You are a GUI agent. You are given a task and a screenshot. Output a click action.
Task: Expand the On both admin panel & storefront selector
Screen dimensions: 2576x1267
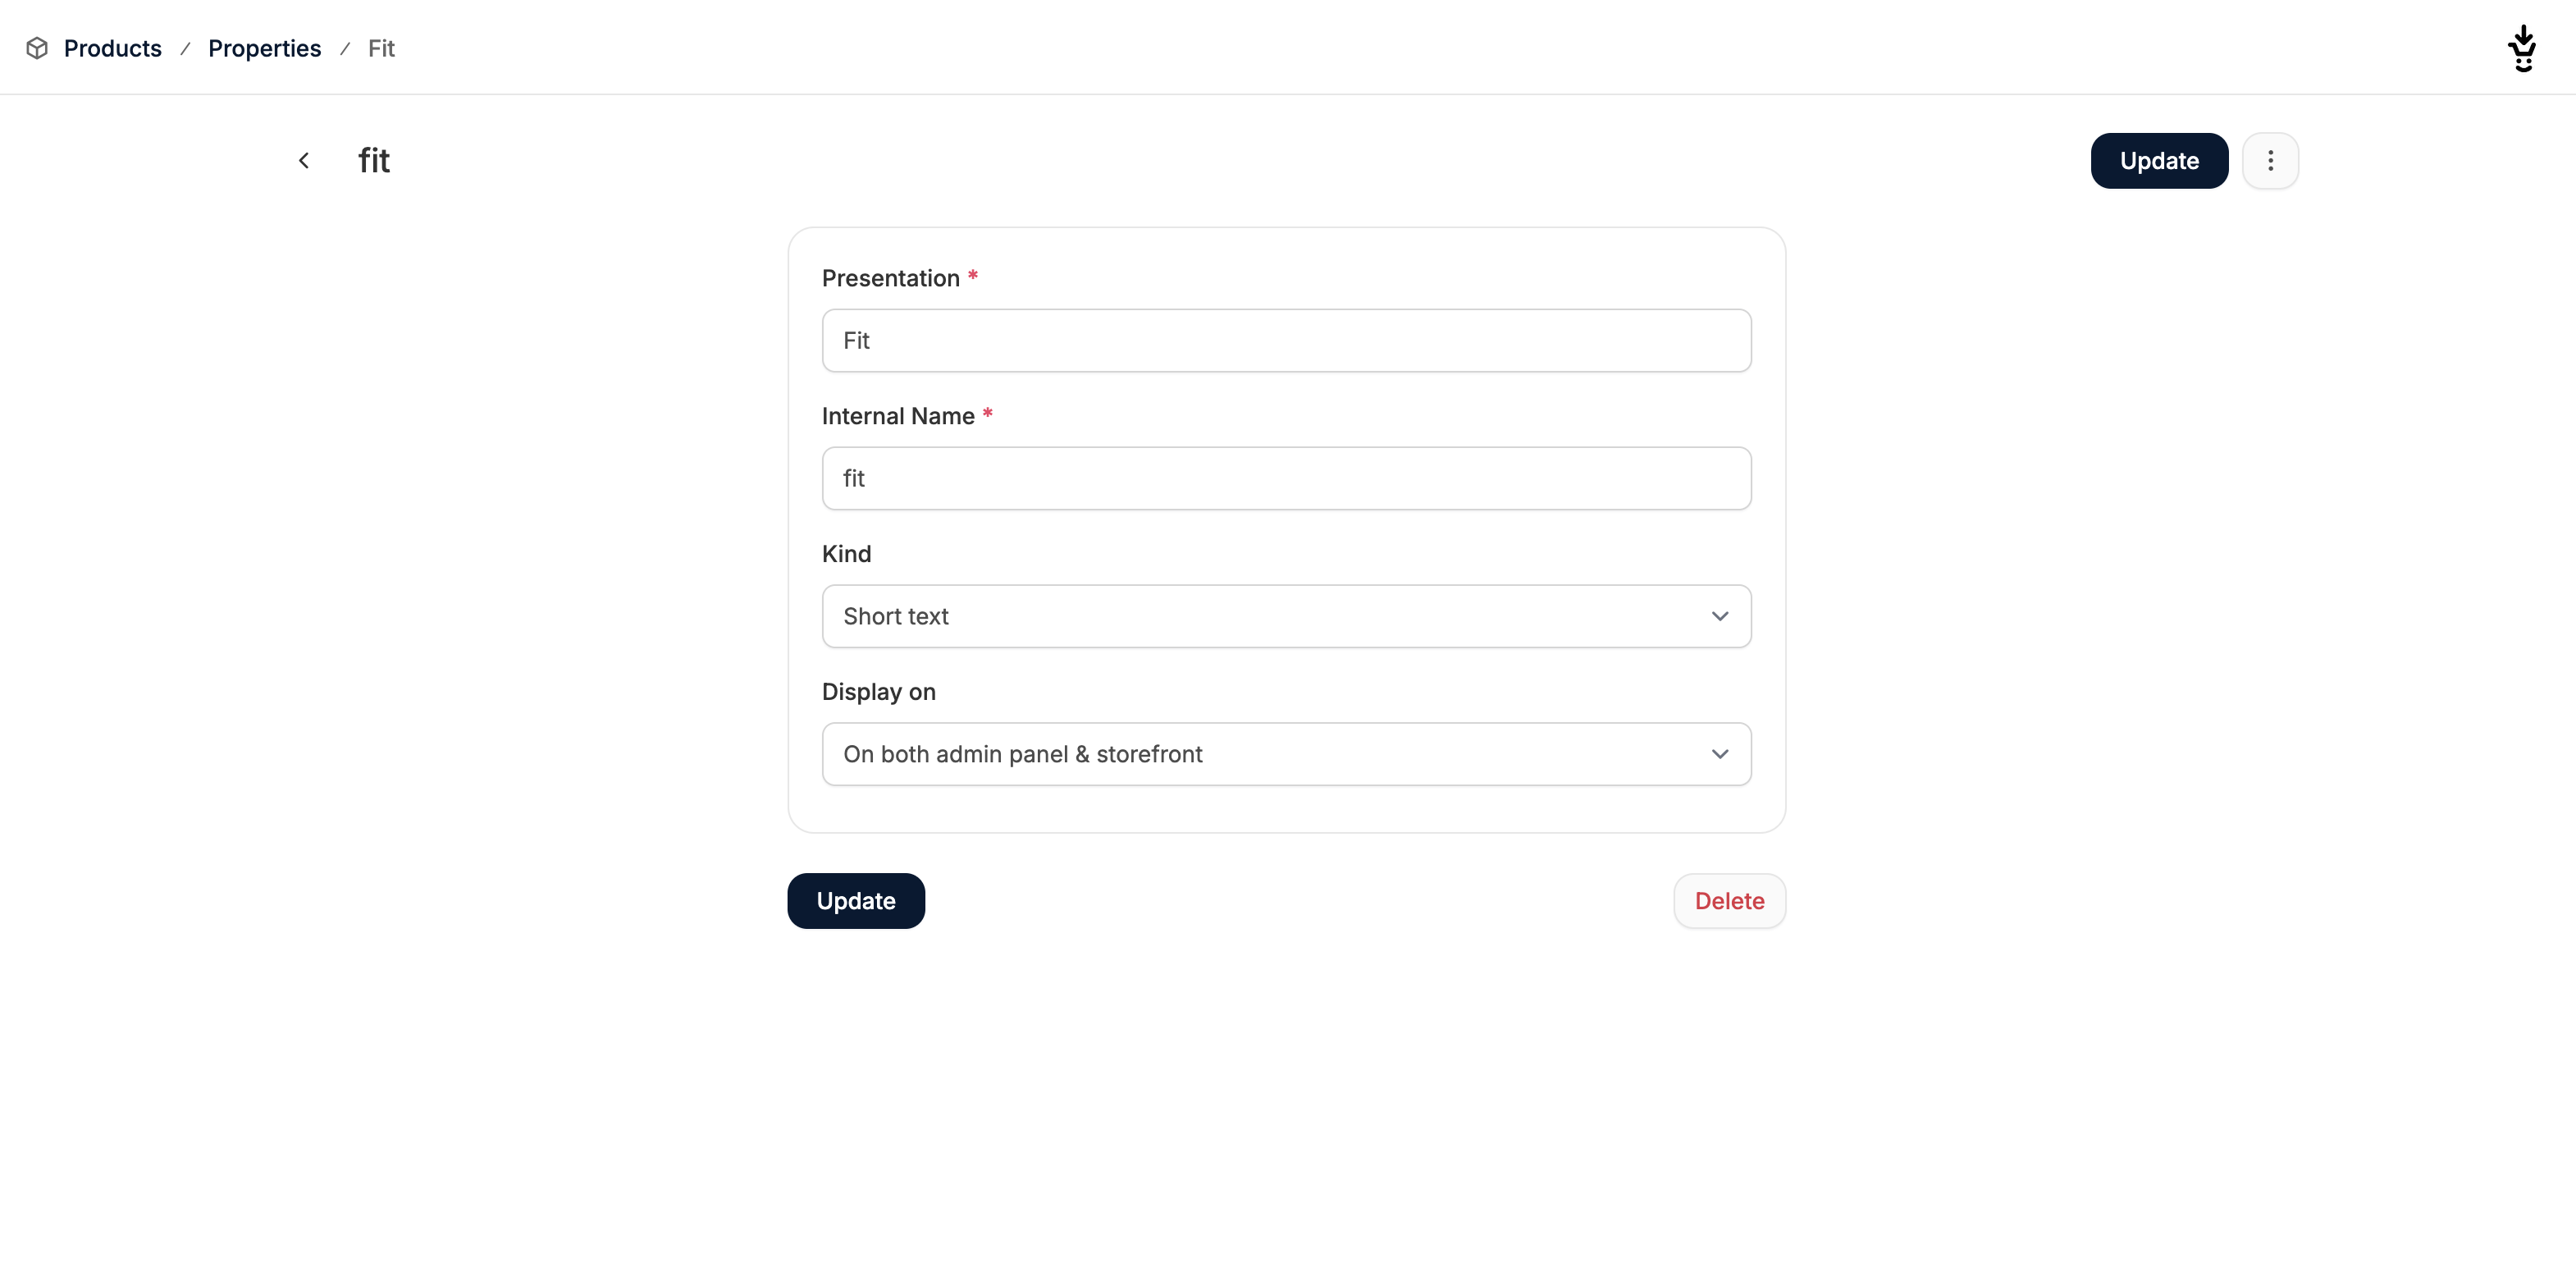(x=1285, y=754)
